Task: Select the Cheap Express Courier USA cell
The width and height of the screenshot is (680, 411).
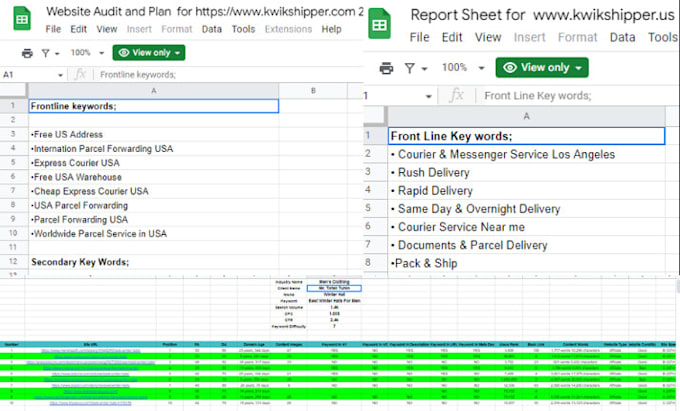Action: click(x=154, y=191)
